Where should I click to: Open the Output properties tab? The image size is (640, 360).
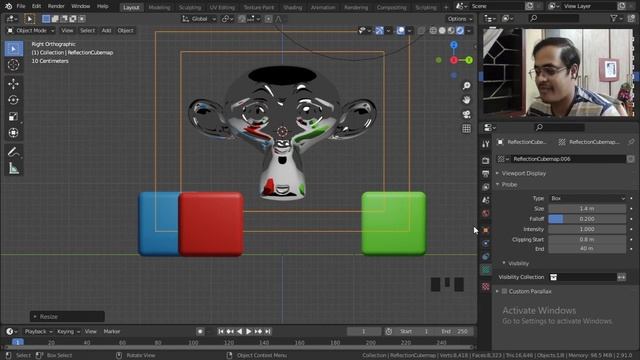point(485,174)
